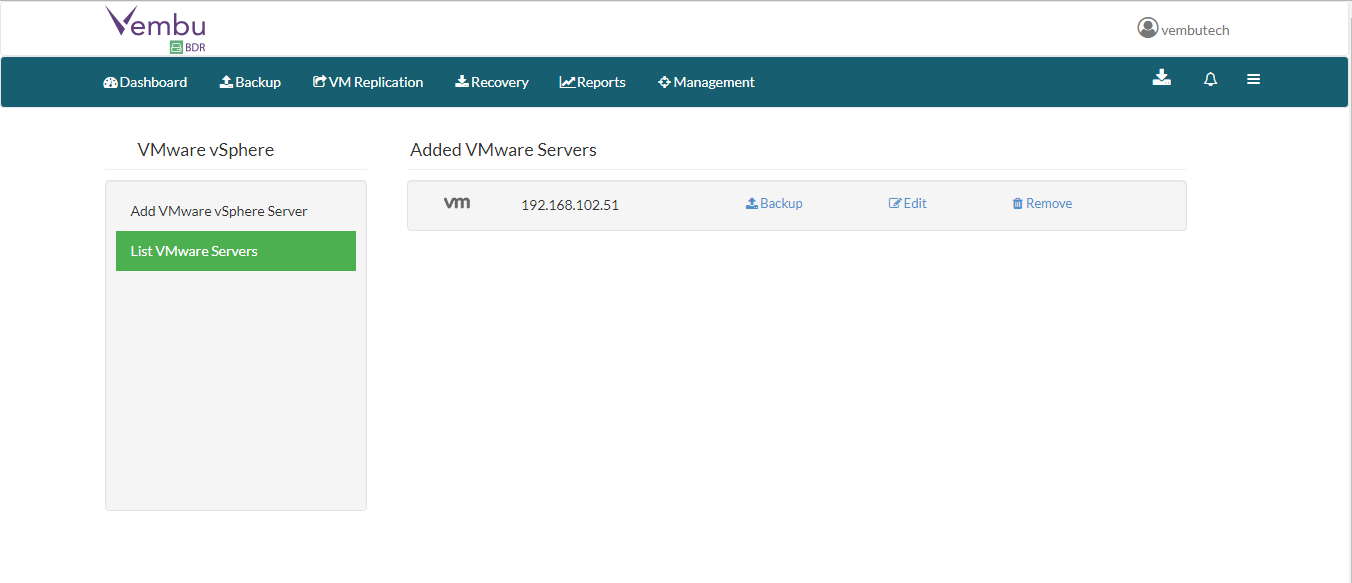
Task: Click Edit link for server 192.168.102.51
Action: (x=908, y=203)
